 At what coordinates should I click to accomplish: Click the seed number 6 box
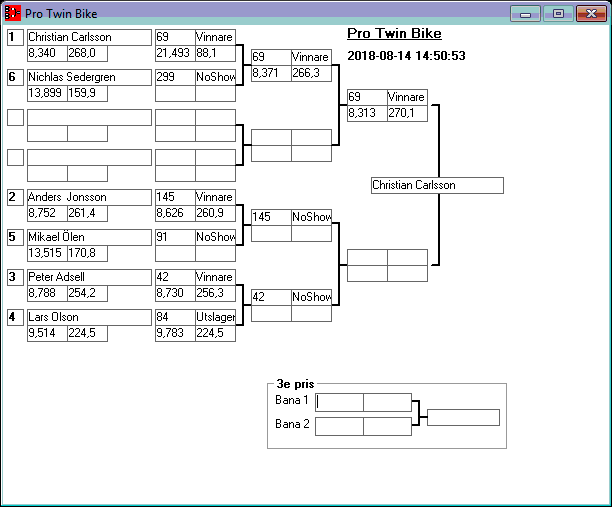tap(15, 77)
